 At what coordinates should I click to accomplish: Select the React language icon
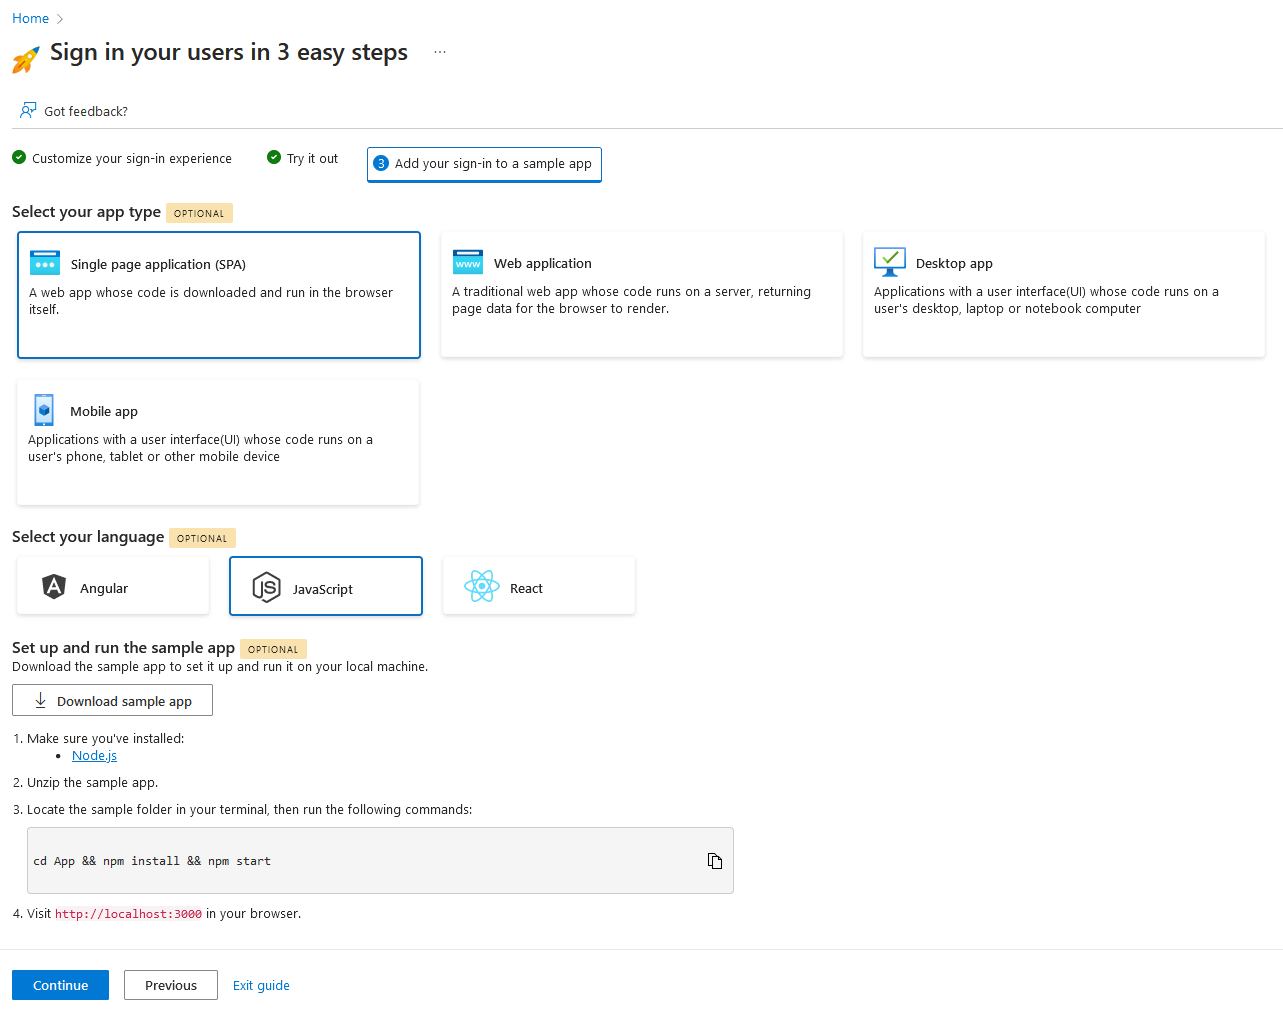pos(483,587)
